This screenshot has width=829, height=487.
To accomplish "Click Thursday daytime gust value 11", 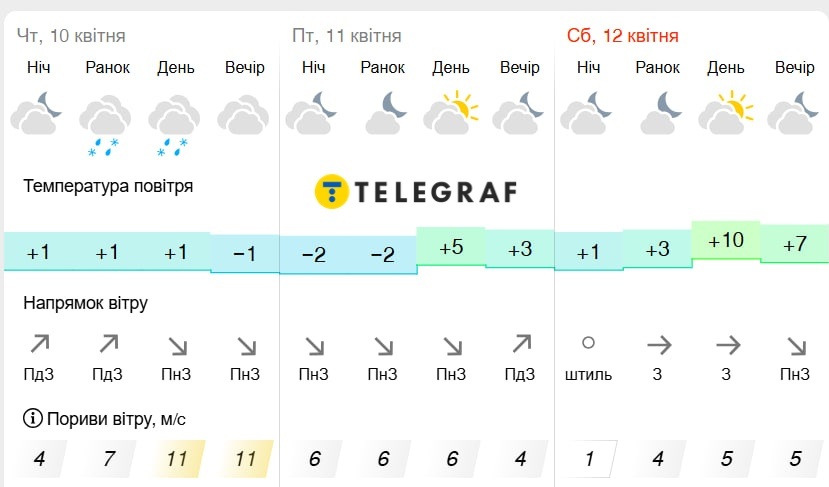I will point(177,458).
